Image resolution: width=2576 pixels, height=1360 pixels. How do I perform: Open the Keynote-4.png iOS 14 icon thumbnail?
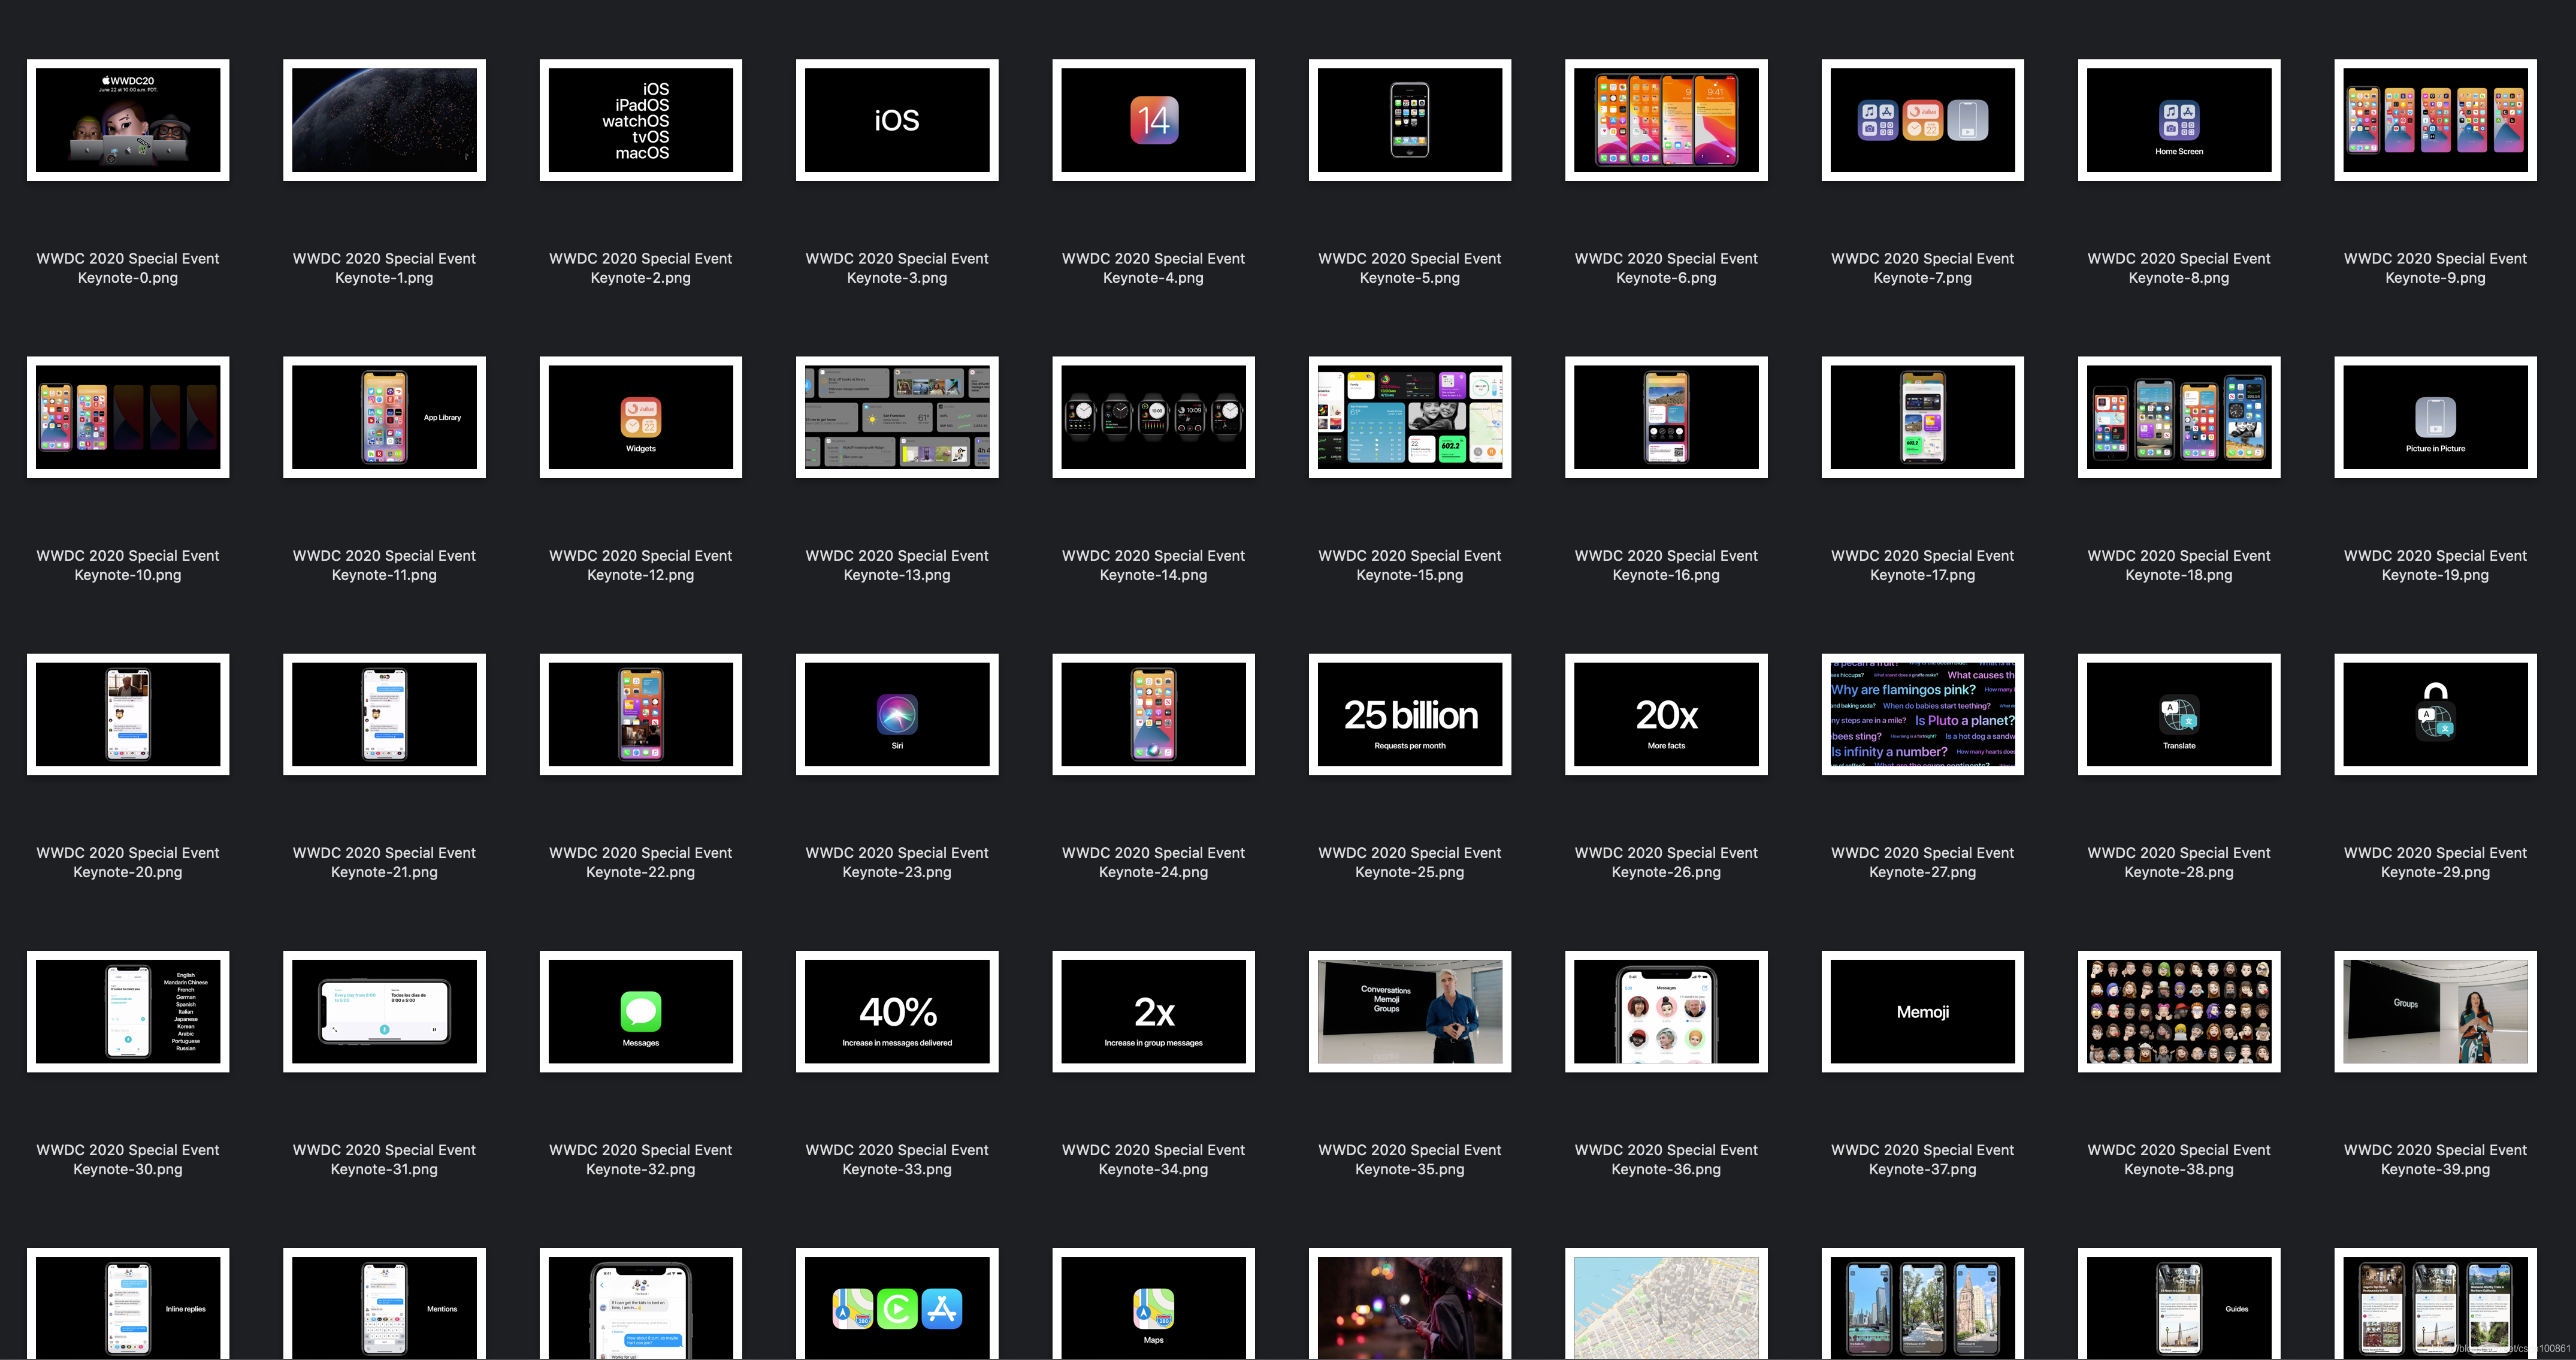point(1153,120)
